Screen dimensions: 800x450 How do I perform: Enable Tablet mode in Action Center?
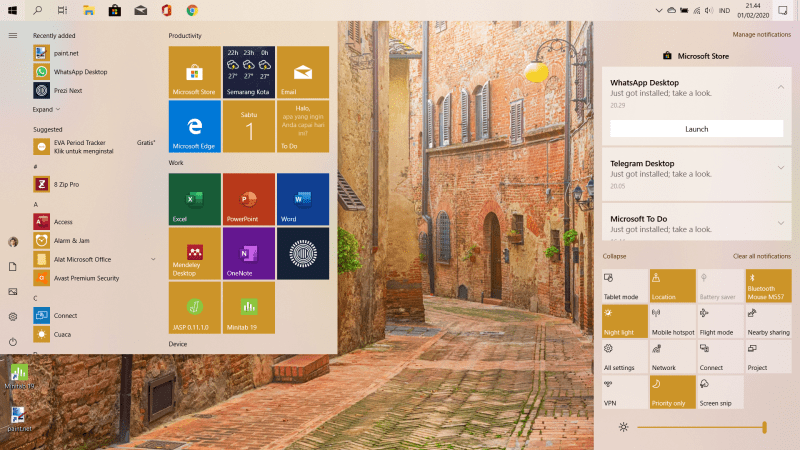click(x=624, y=284)
